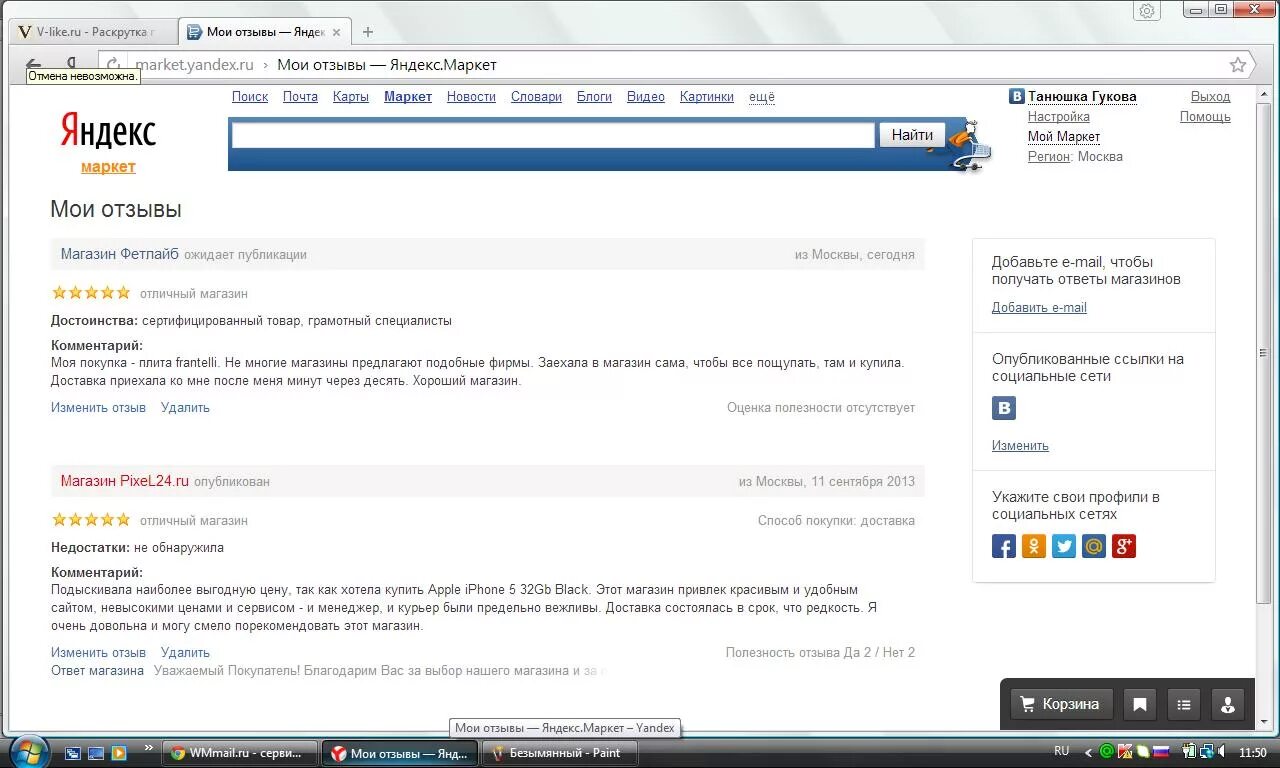Open the Блоги service link
Viewport: 1280px width, 768px height.
tap(594, 97)
